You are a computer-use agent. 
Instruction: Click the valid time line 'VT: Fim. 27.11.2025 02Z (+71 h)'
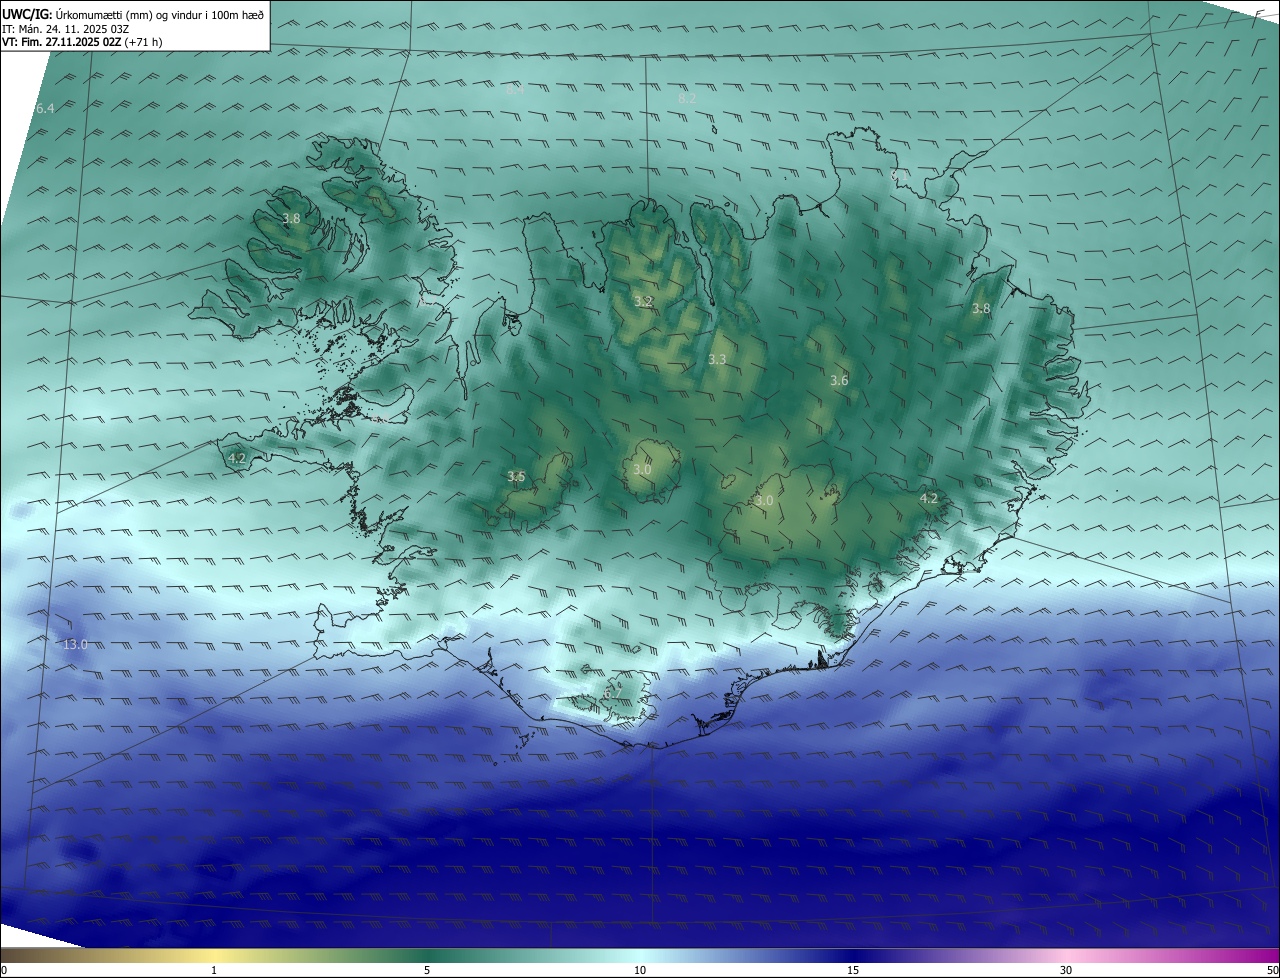pyautogui.click(x=82, y=42)
